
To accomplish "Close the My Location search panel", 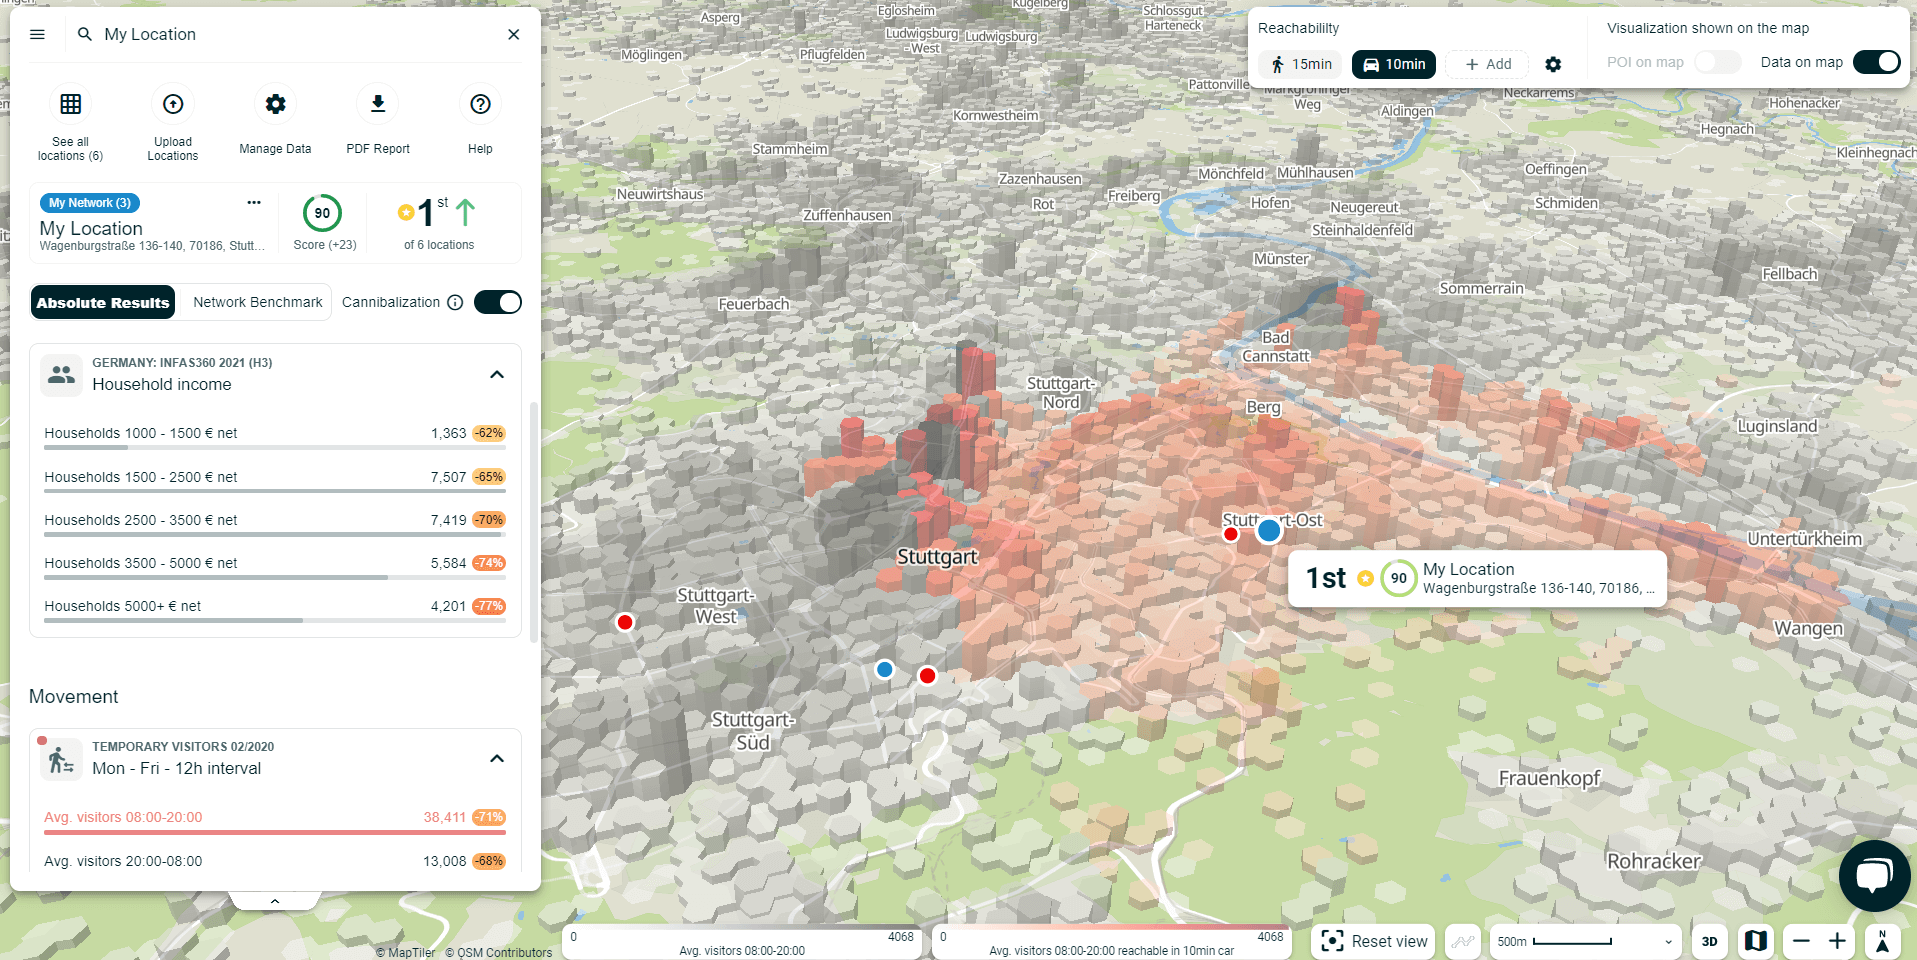I will pyautogui.click(x=514, y=34).
